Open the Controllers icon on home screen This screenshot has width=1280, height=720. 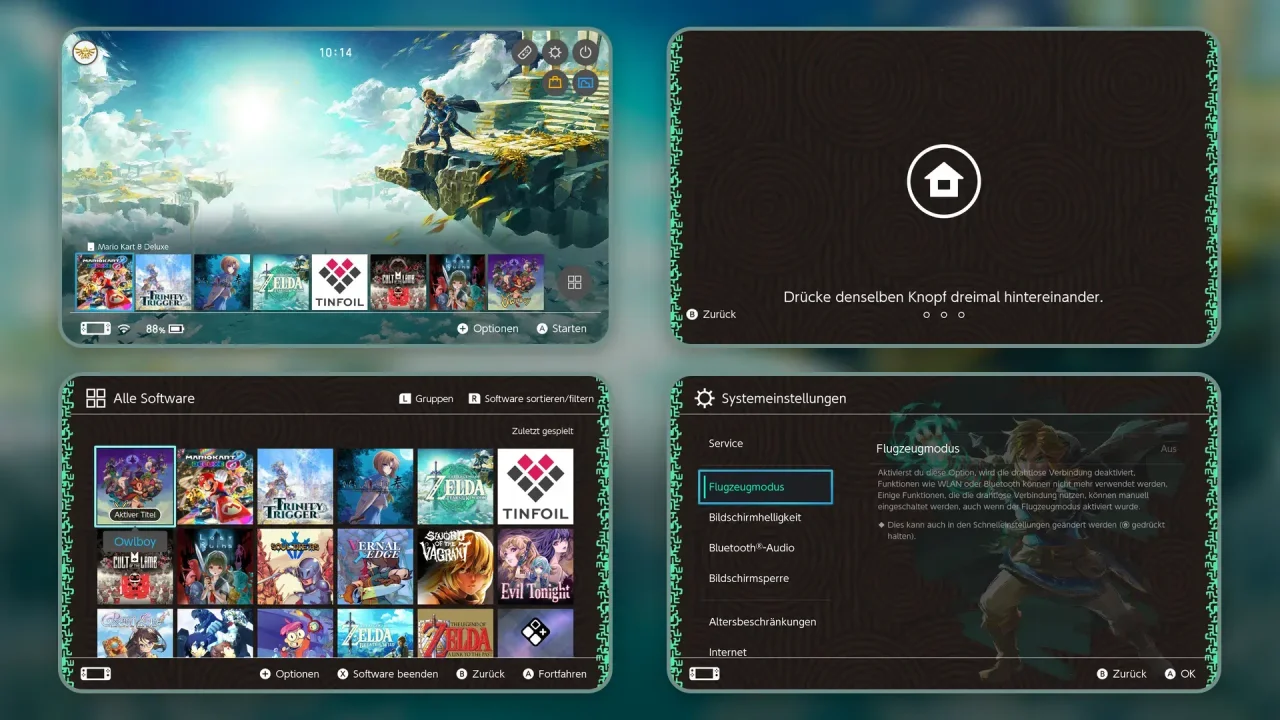525,52
